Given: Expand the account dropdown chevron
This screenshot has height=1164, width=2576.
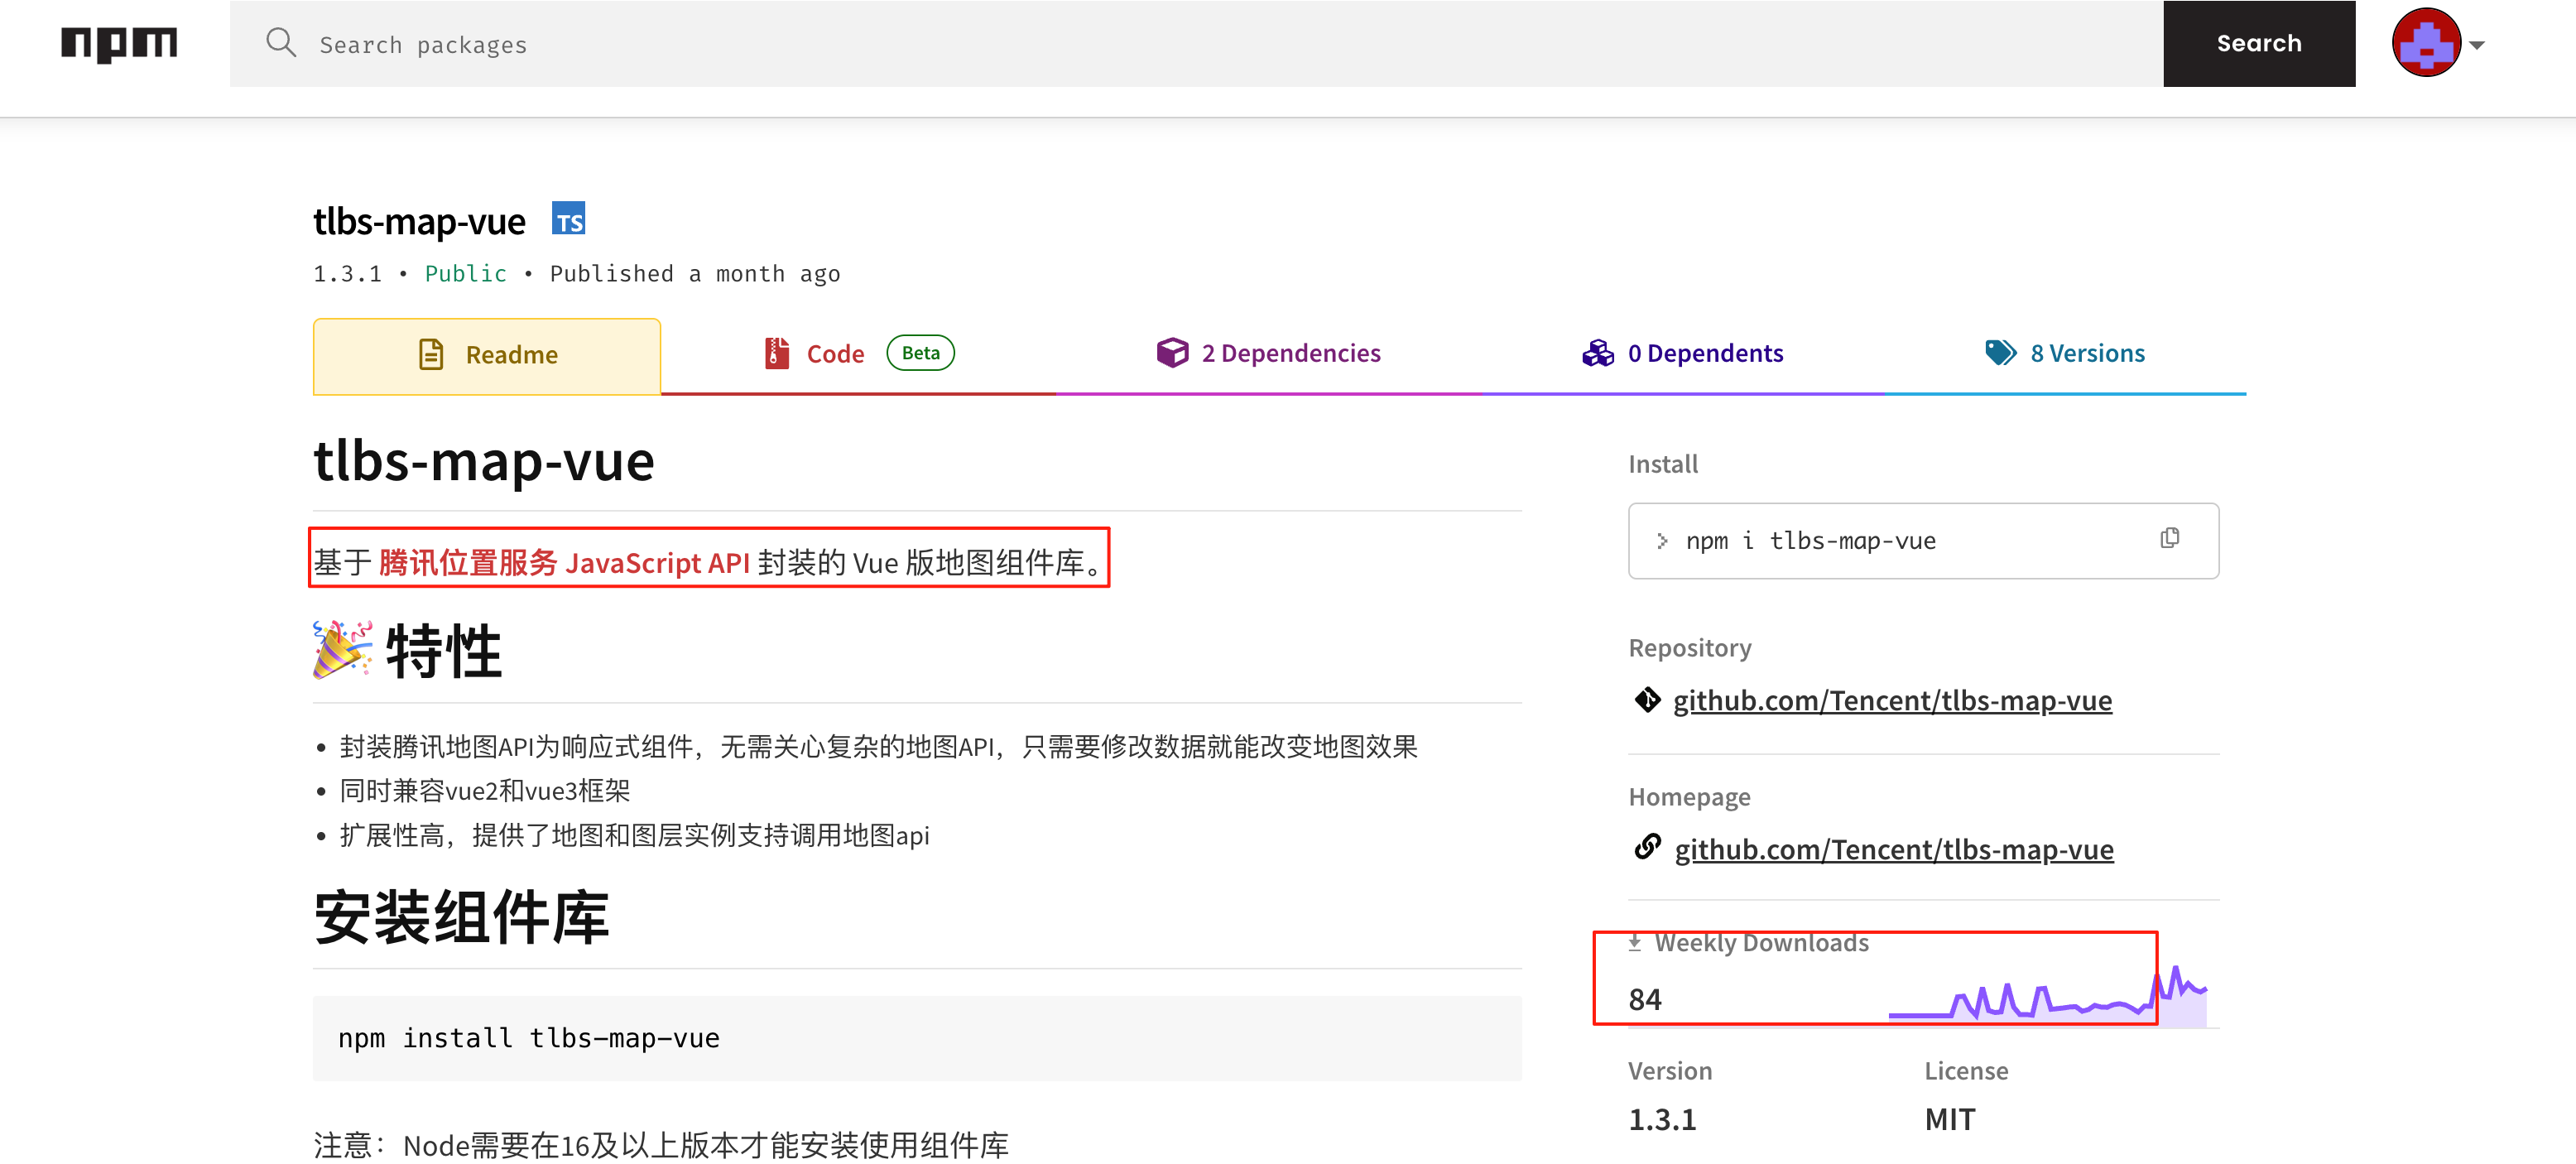Looking at the screenshot, I should tap(2477, 45).
